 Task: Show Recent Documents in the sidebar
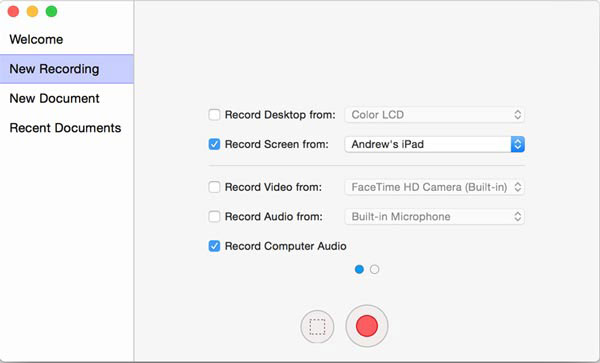coord(67,128)
